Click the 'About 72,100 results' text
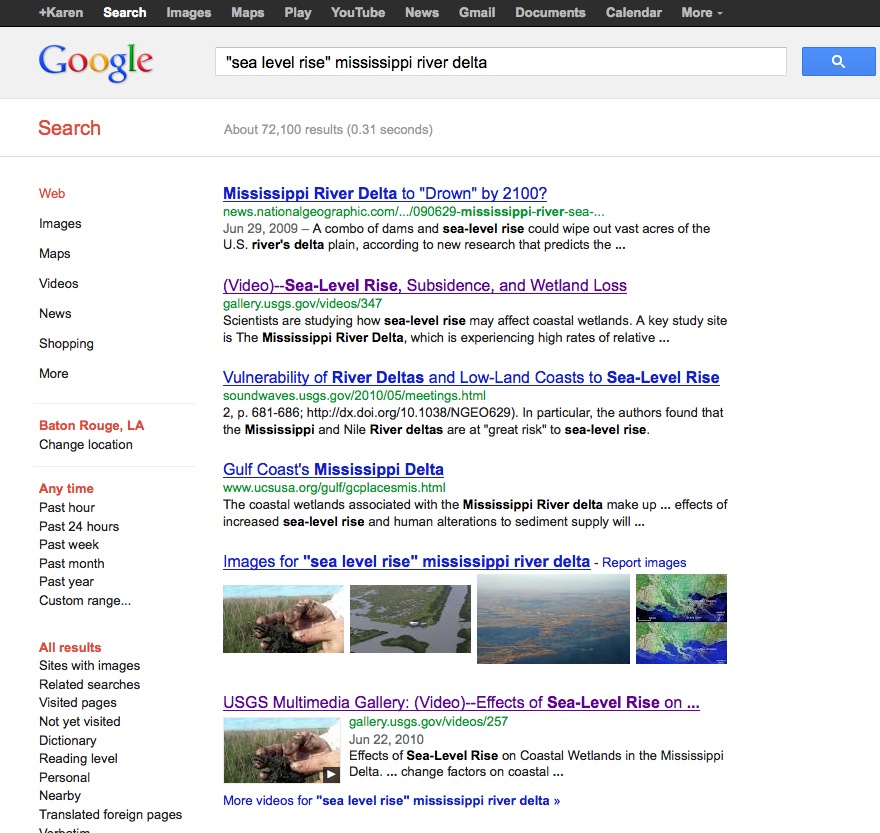This screenshot has height=833, width=880. tap(328, 130)
